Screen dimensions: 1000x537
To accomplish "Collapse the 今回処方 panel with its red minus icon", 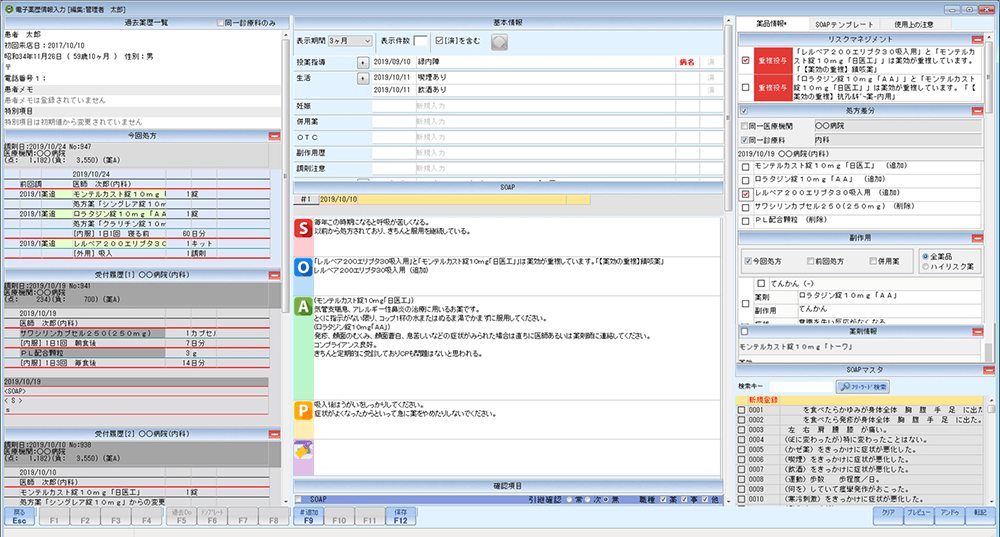I will [274, 135].
